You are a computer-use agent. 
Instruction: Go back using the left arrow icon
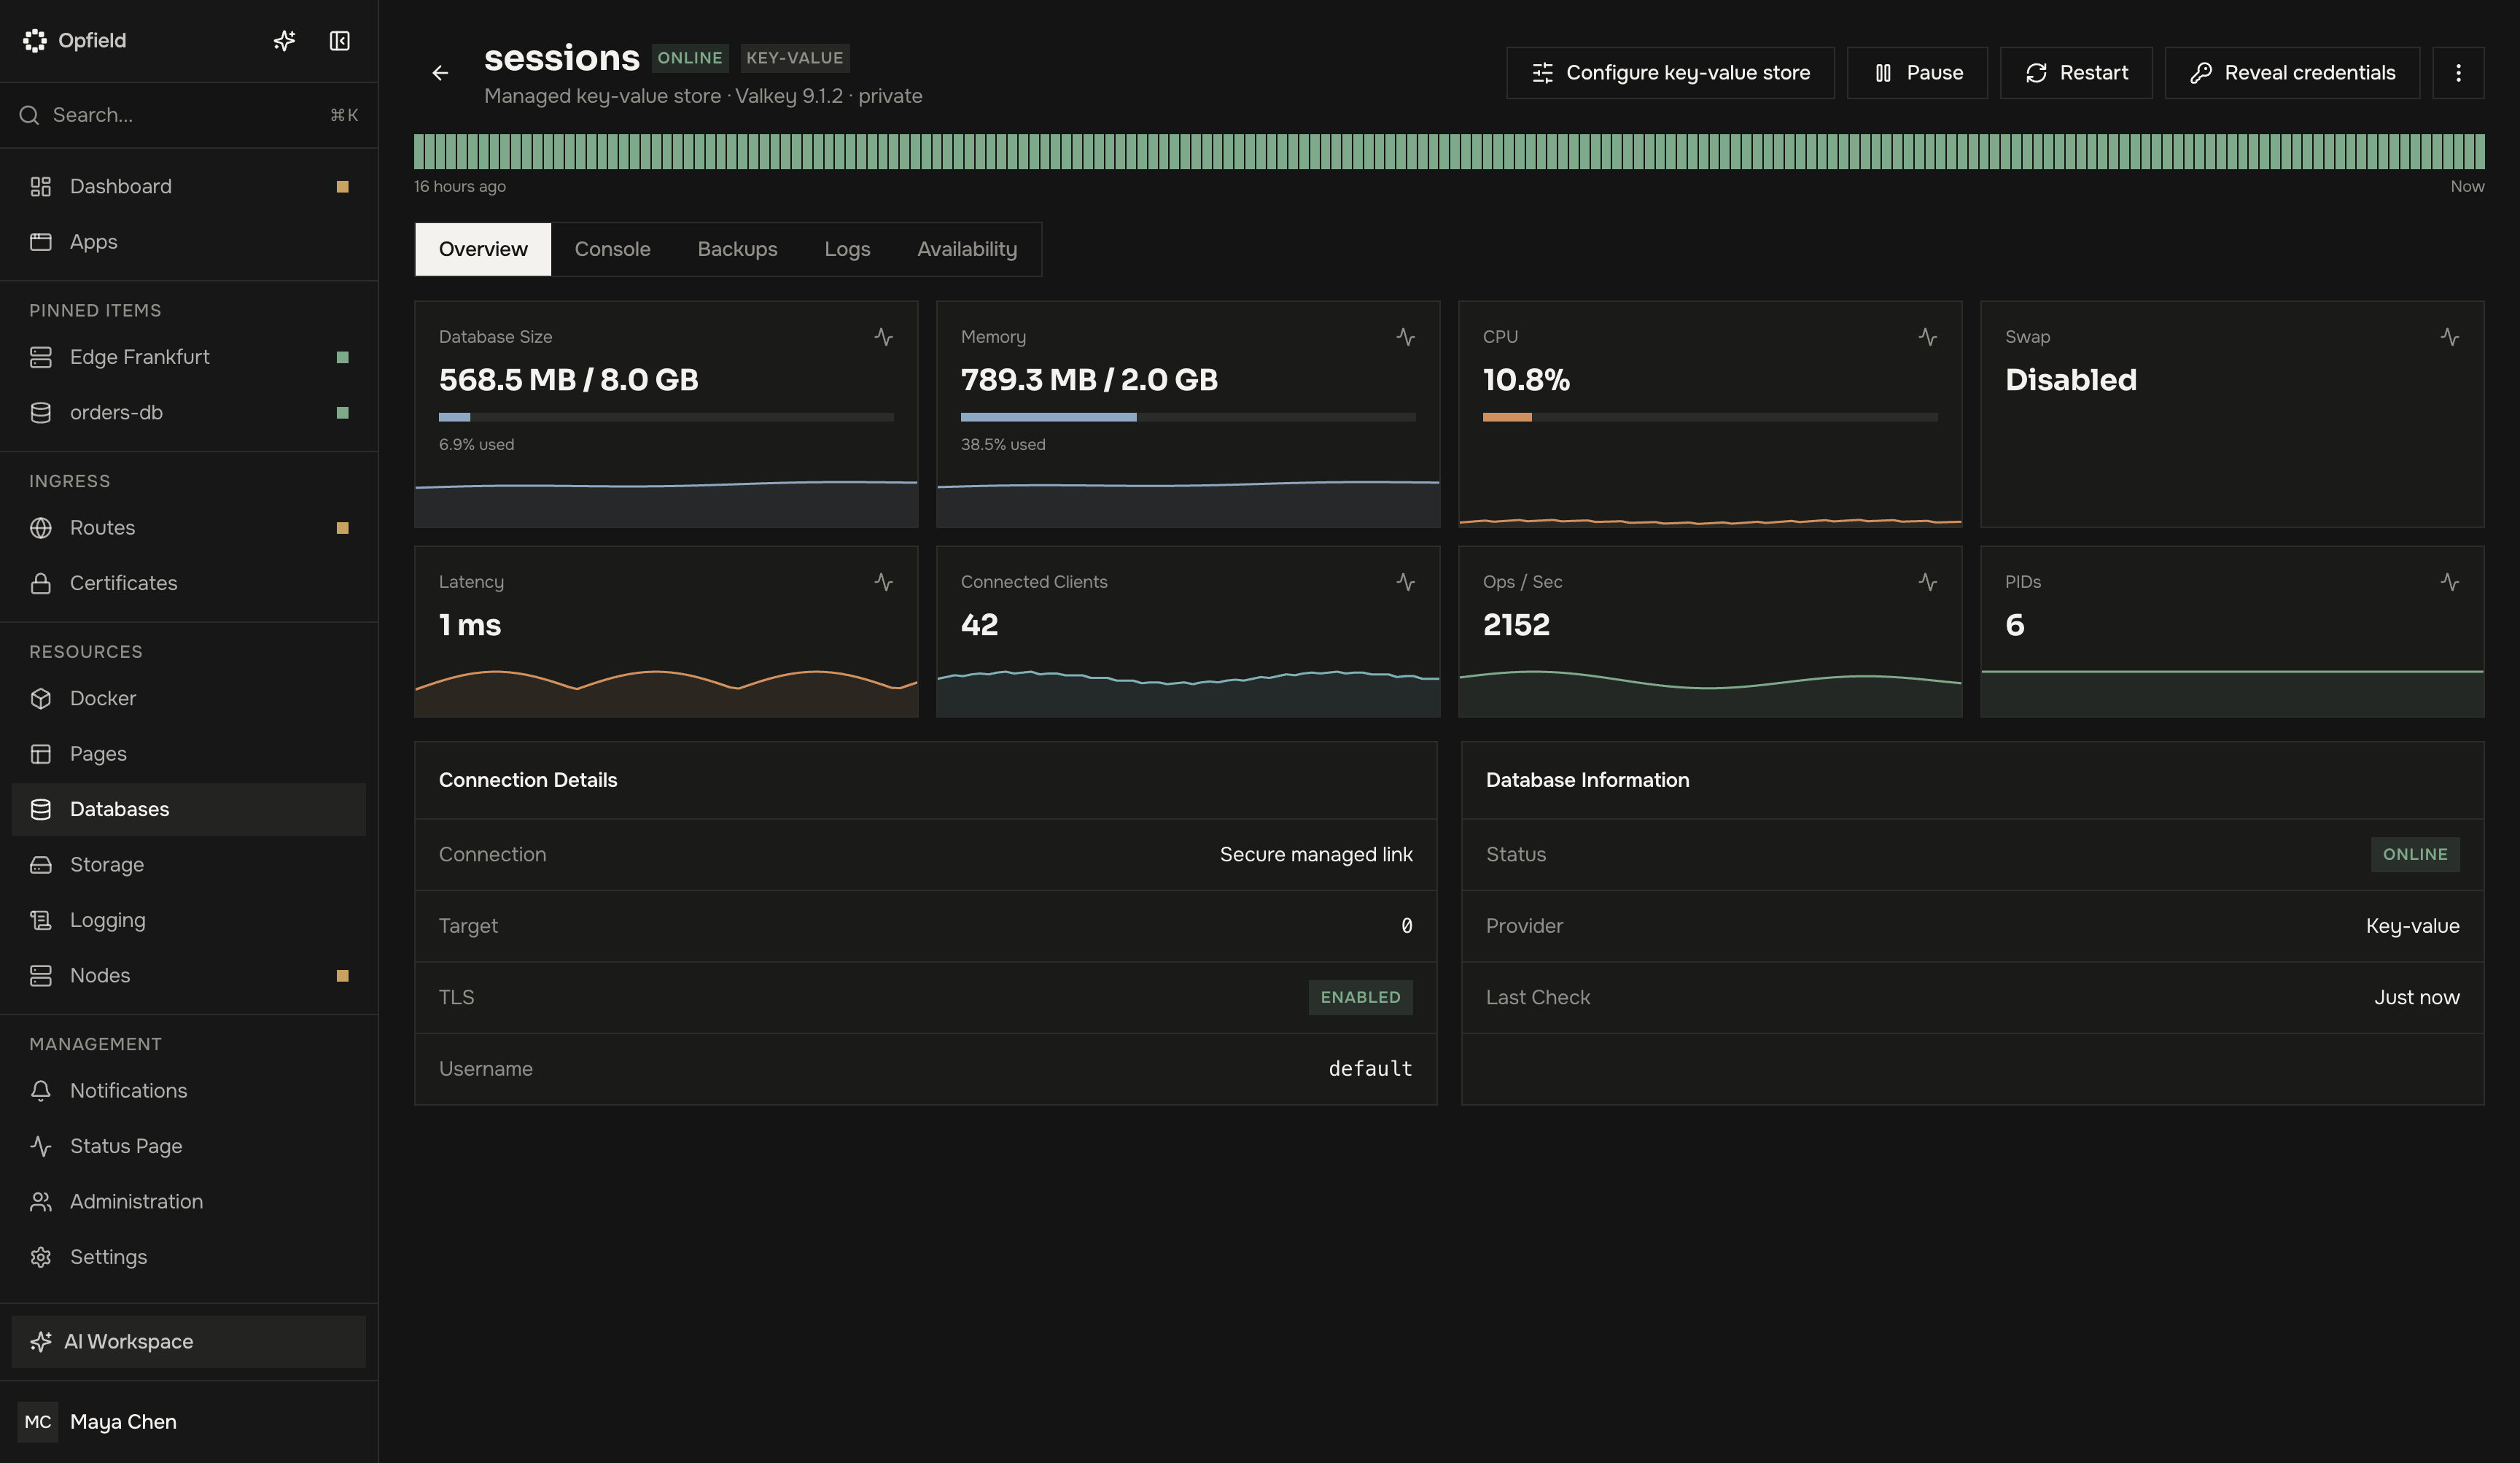click(440, 73)
